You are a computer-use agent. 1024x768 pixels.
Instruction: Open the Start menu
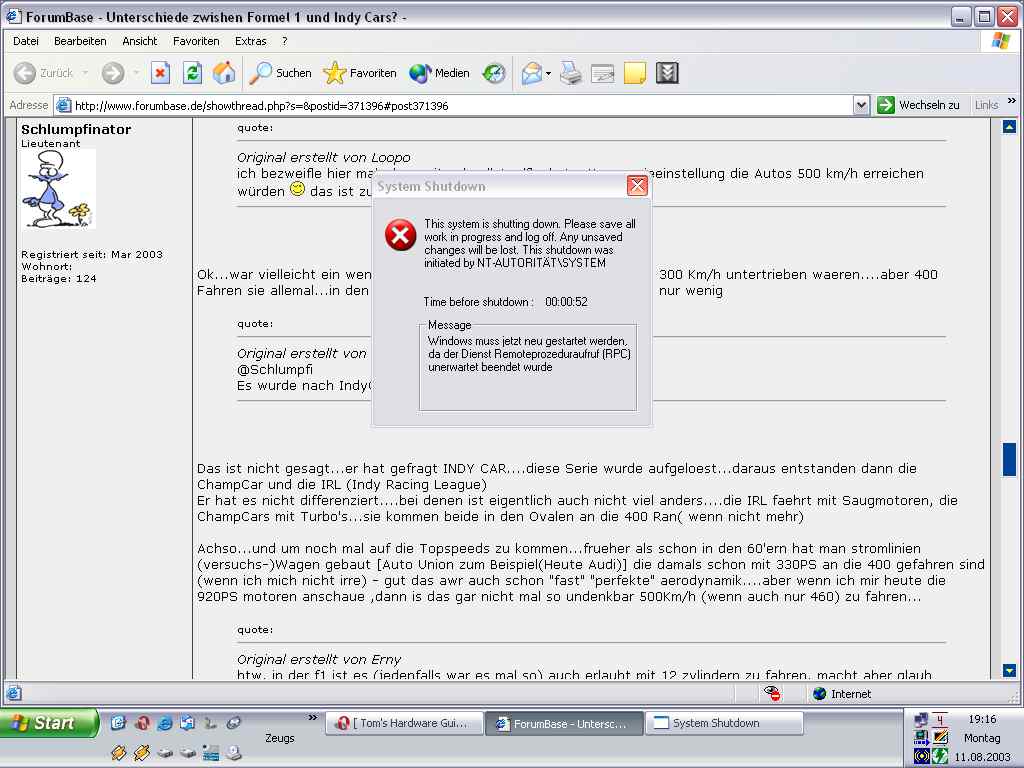point(48,724)
